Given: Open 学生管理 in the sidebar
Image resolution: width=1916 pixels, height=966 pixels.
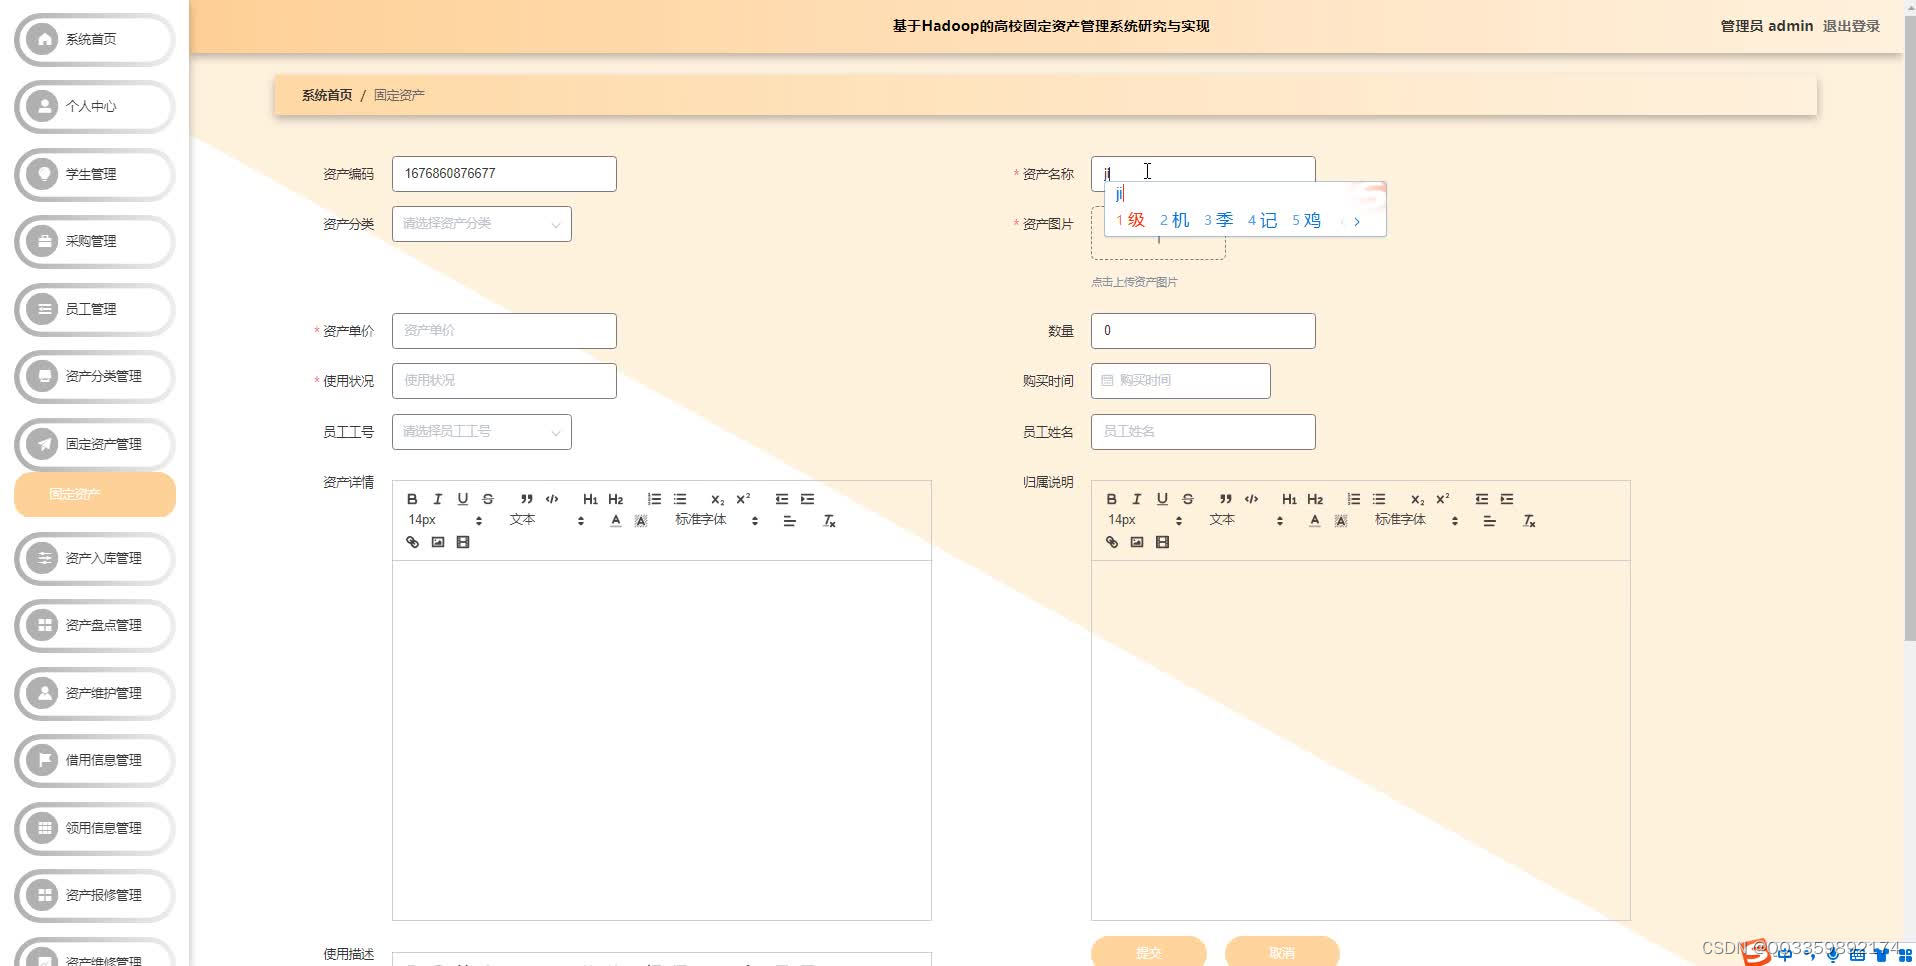Looking at the screenshot, I should click(95, 175).
